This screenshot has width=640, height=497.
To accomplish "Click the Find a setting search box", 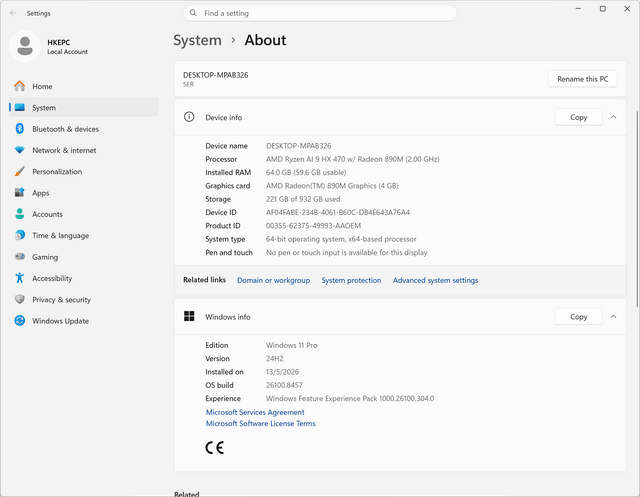I will coord(320,13).
